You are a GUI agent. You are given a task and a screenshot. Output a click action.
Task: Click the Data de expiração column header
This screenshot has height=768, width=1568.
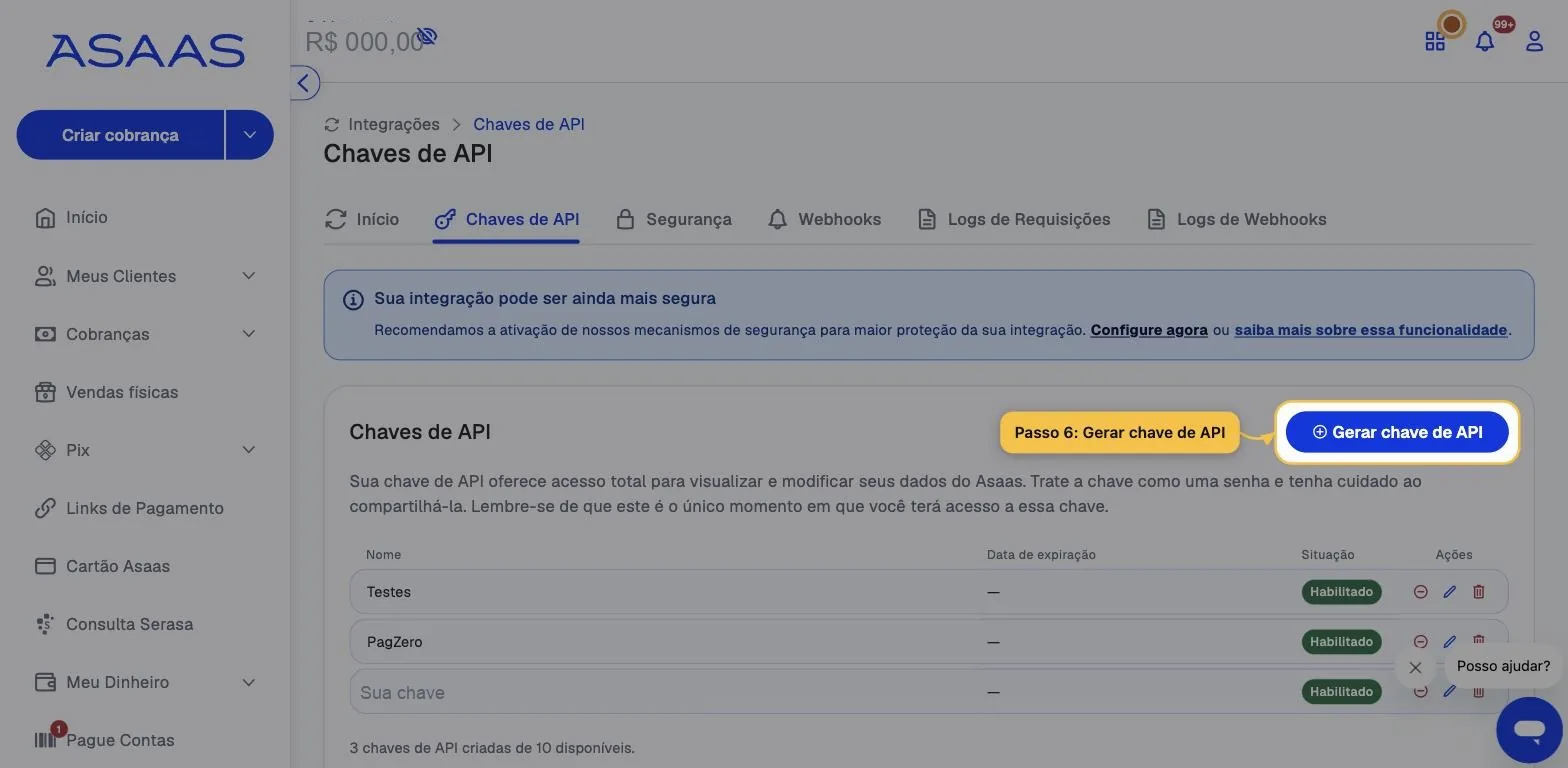pos(1041,554)
